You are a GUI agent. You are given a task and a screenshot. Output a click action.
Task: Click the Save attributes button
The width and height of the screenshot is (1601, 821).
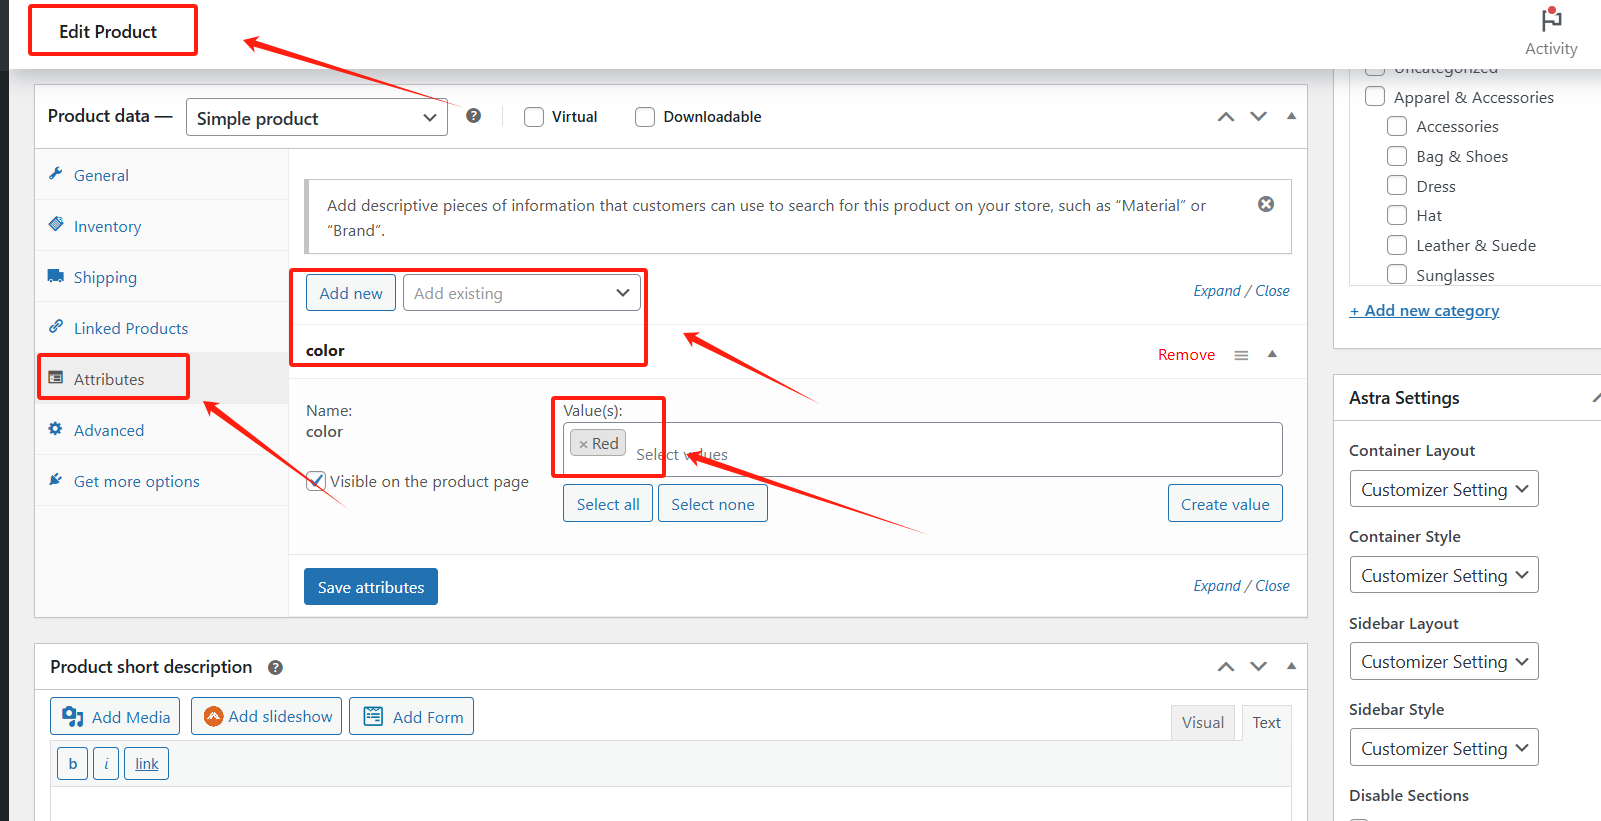pos(371,587)
